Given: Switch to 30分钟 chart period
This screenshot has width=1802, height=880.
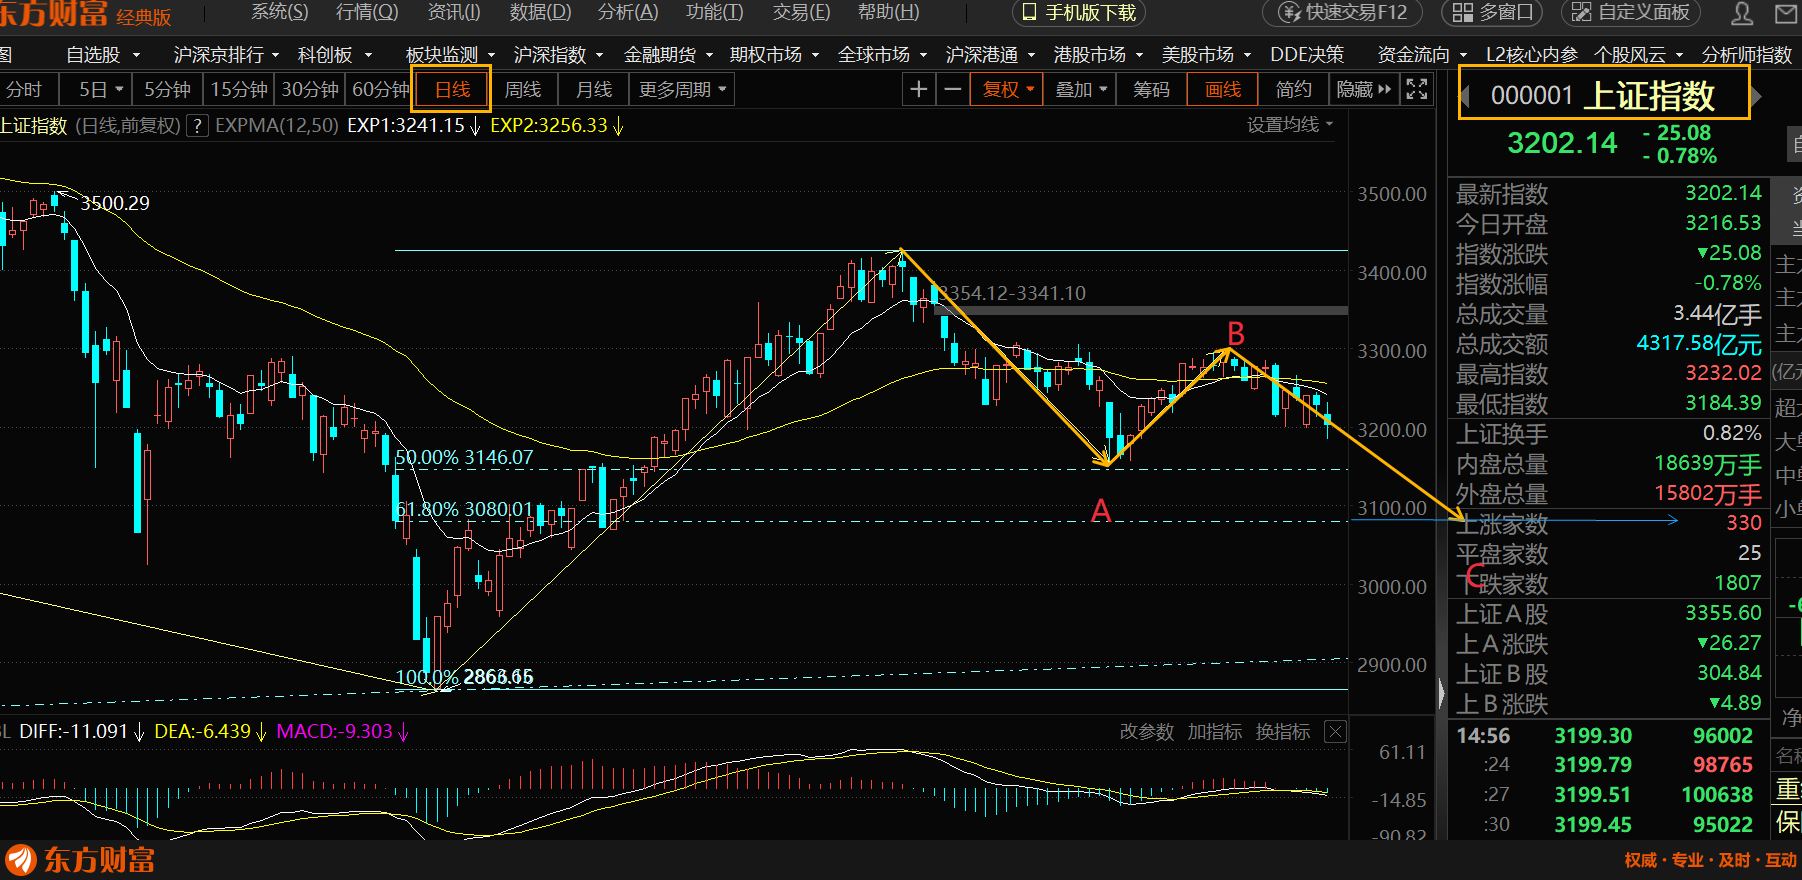Looking at the screenshot, I should point(310,90).
